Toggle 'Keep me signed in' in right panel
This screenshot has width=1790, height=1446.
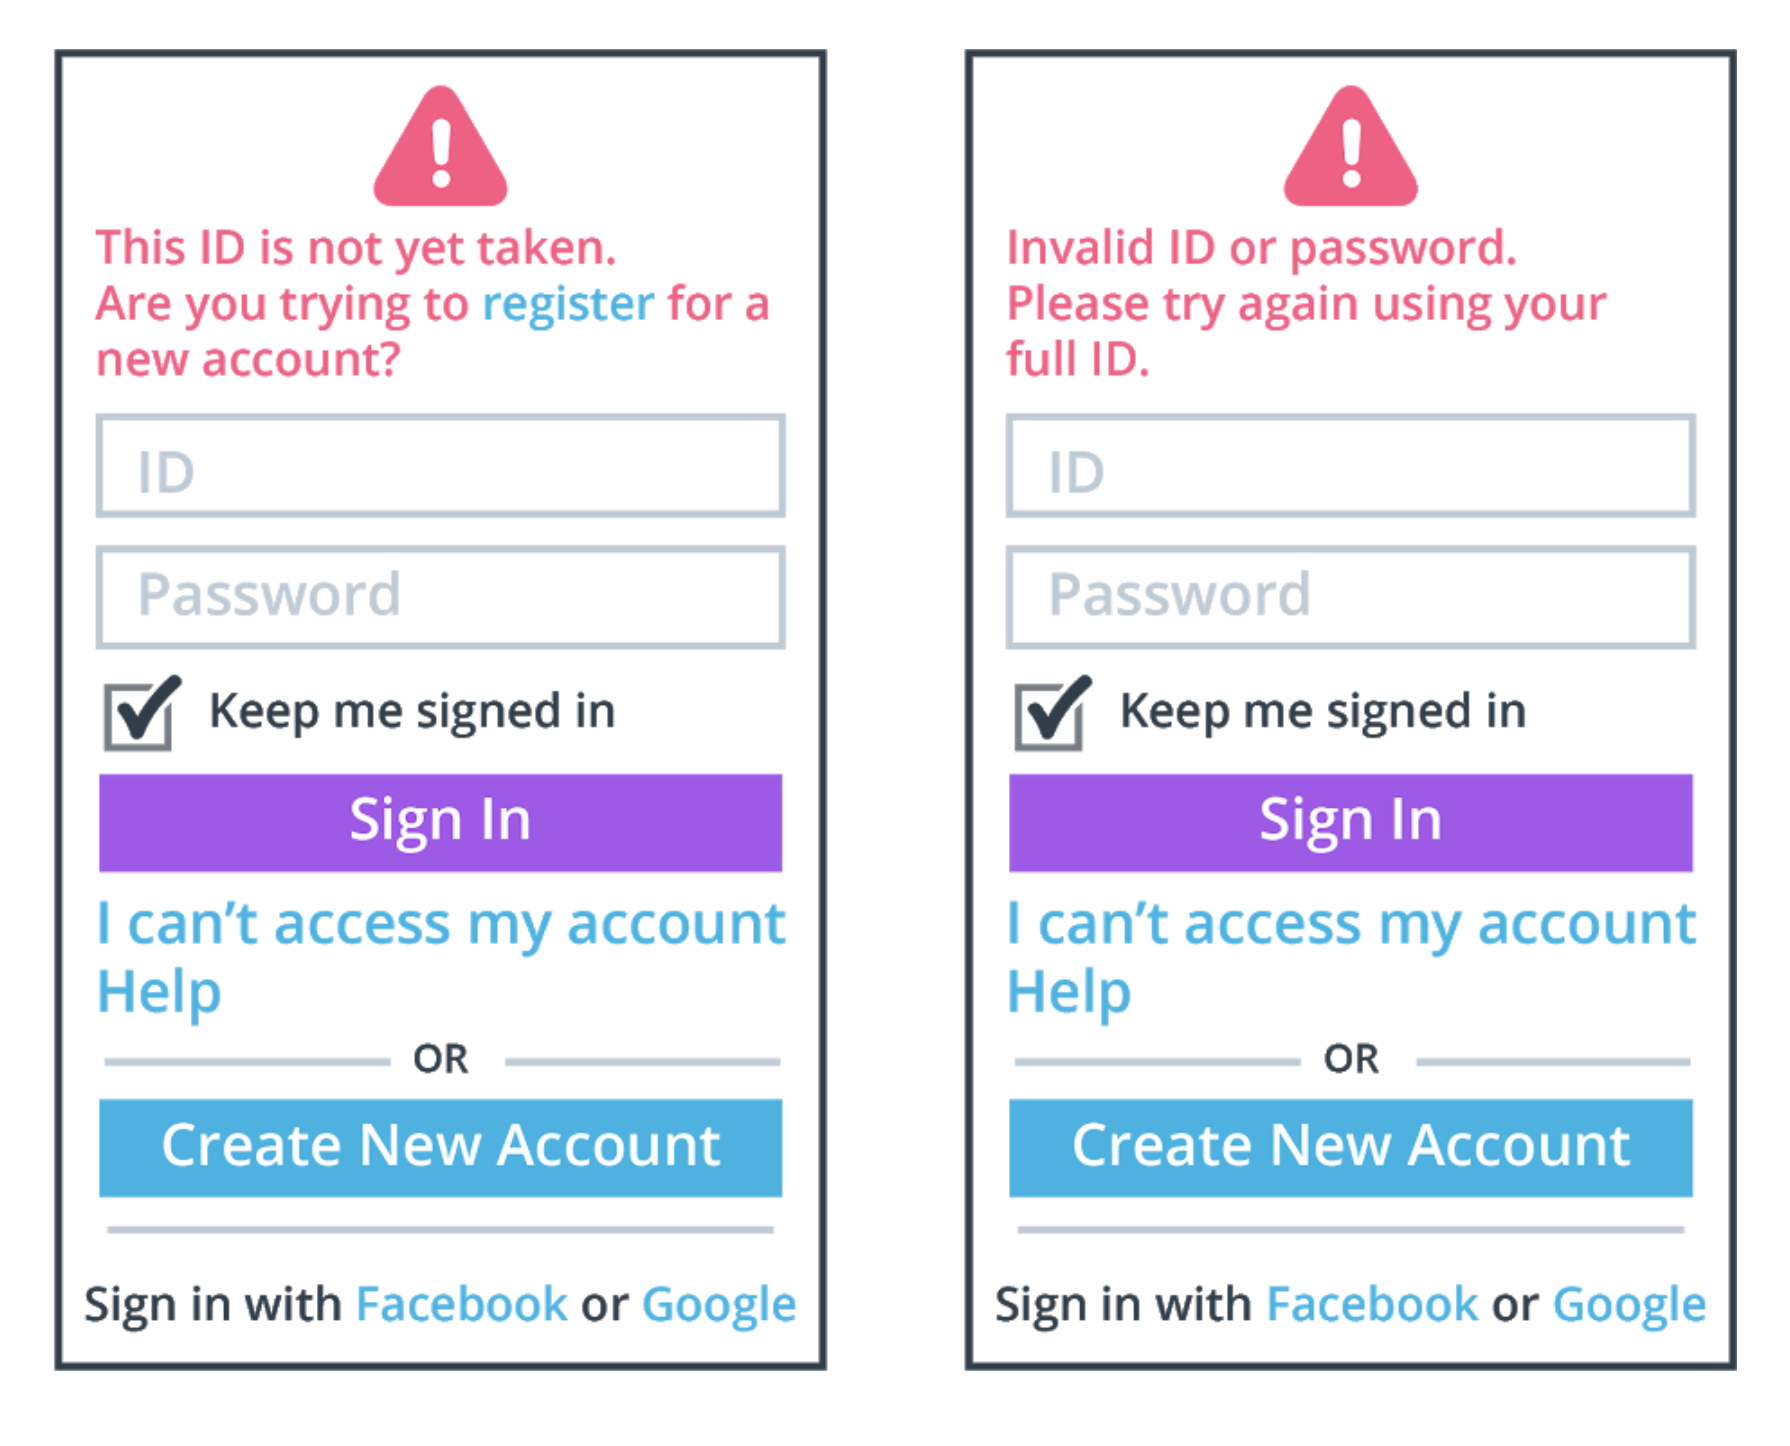(1050, 714)
